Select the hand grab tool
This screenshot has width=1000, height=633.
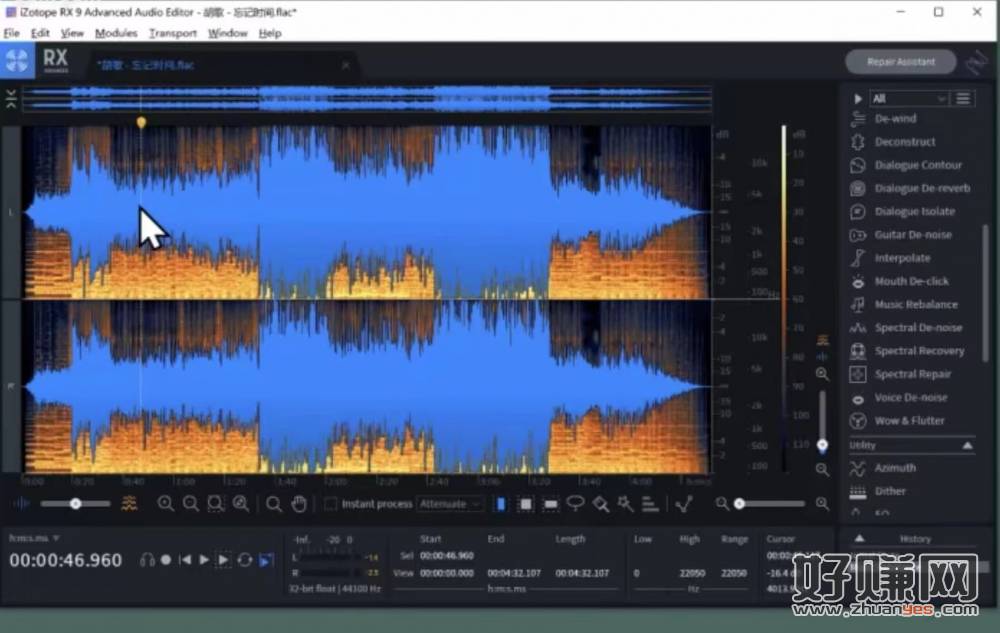pyautogui.click(x=298, y=504)
